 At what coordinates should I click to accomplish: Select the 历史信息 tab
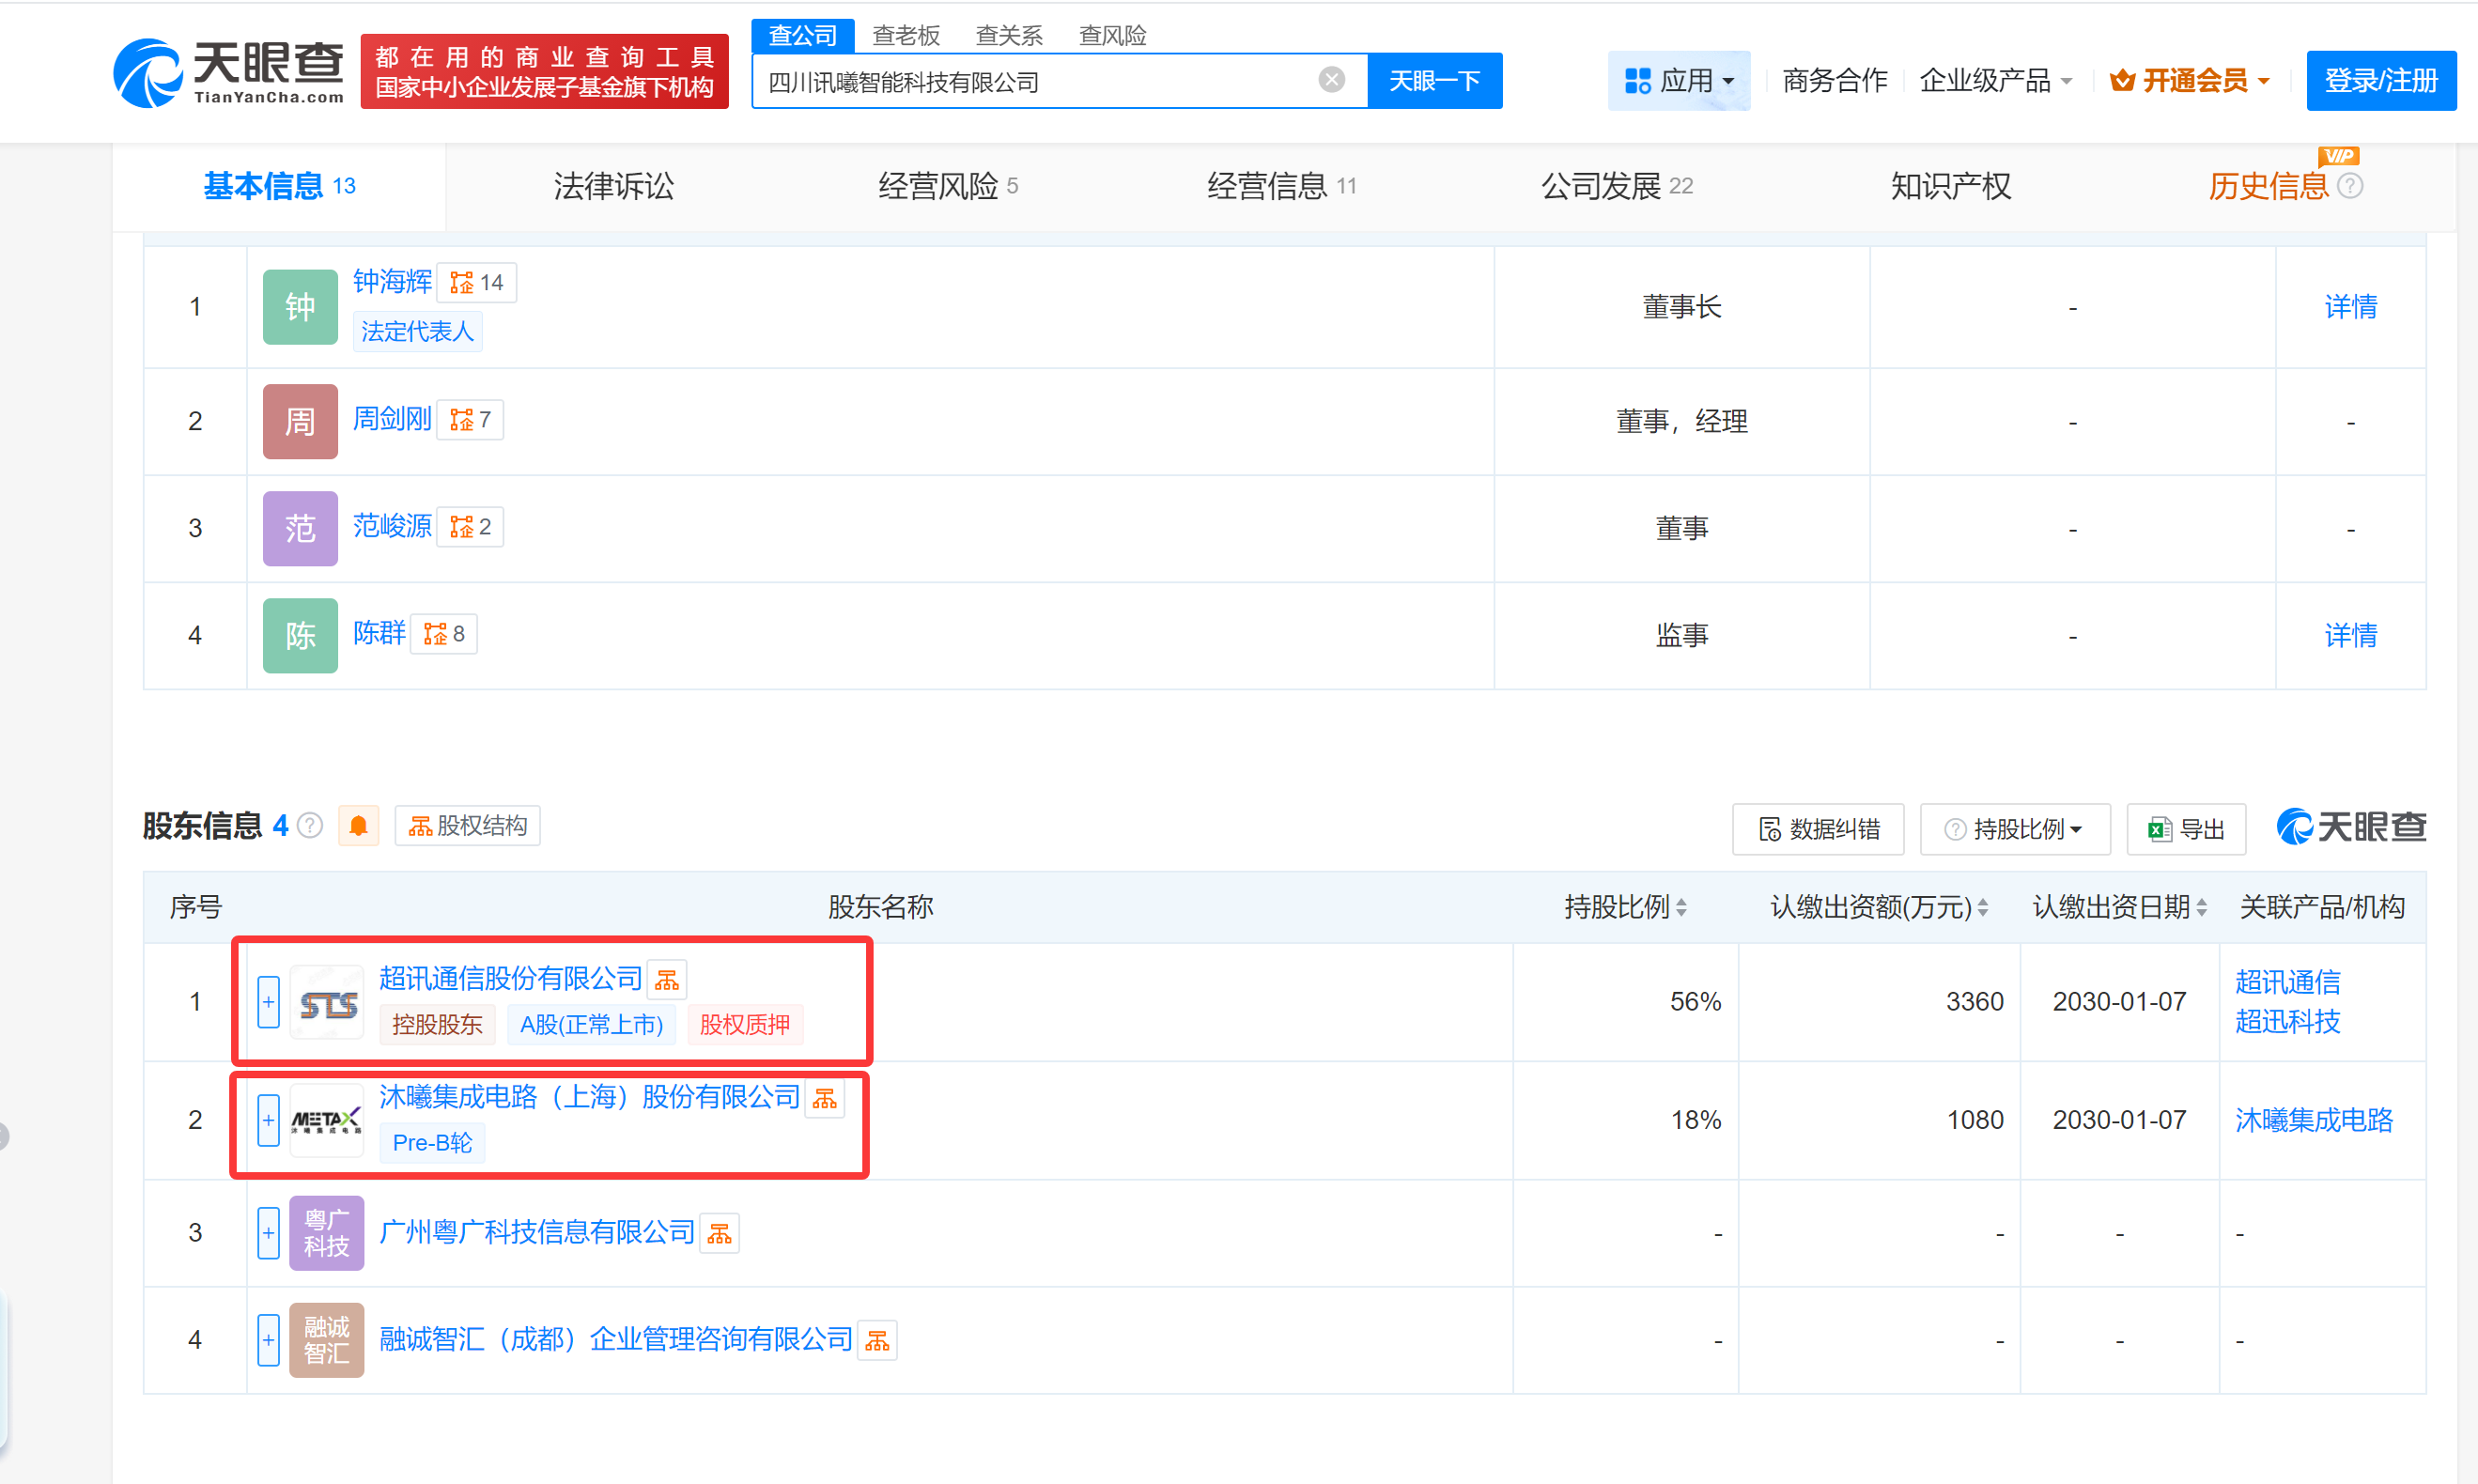click(2268, 186)
